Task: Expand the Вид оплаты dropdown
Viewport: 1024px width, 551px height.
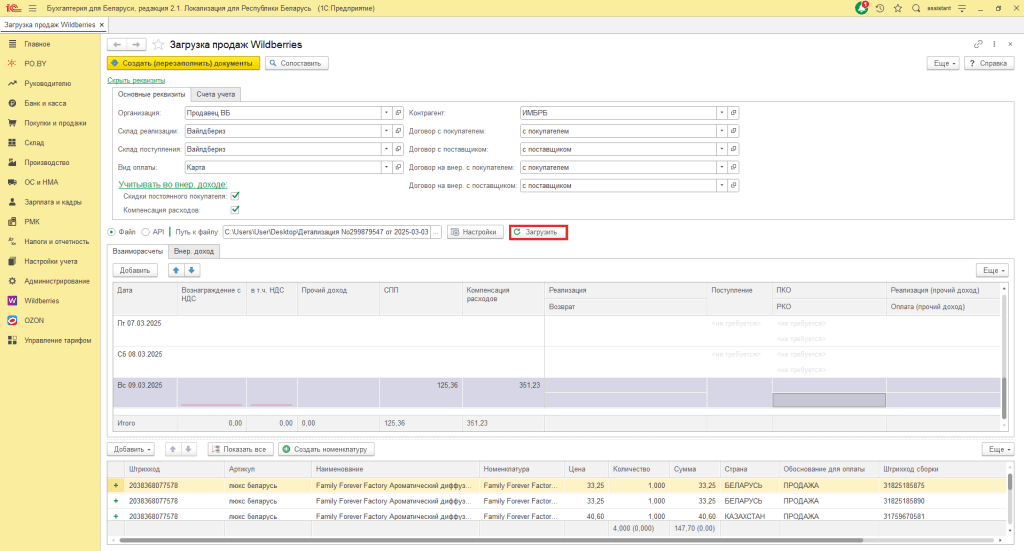Action: [386, 167]
